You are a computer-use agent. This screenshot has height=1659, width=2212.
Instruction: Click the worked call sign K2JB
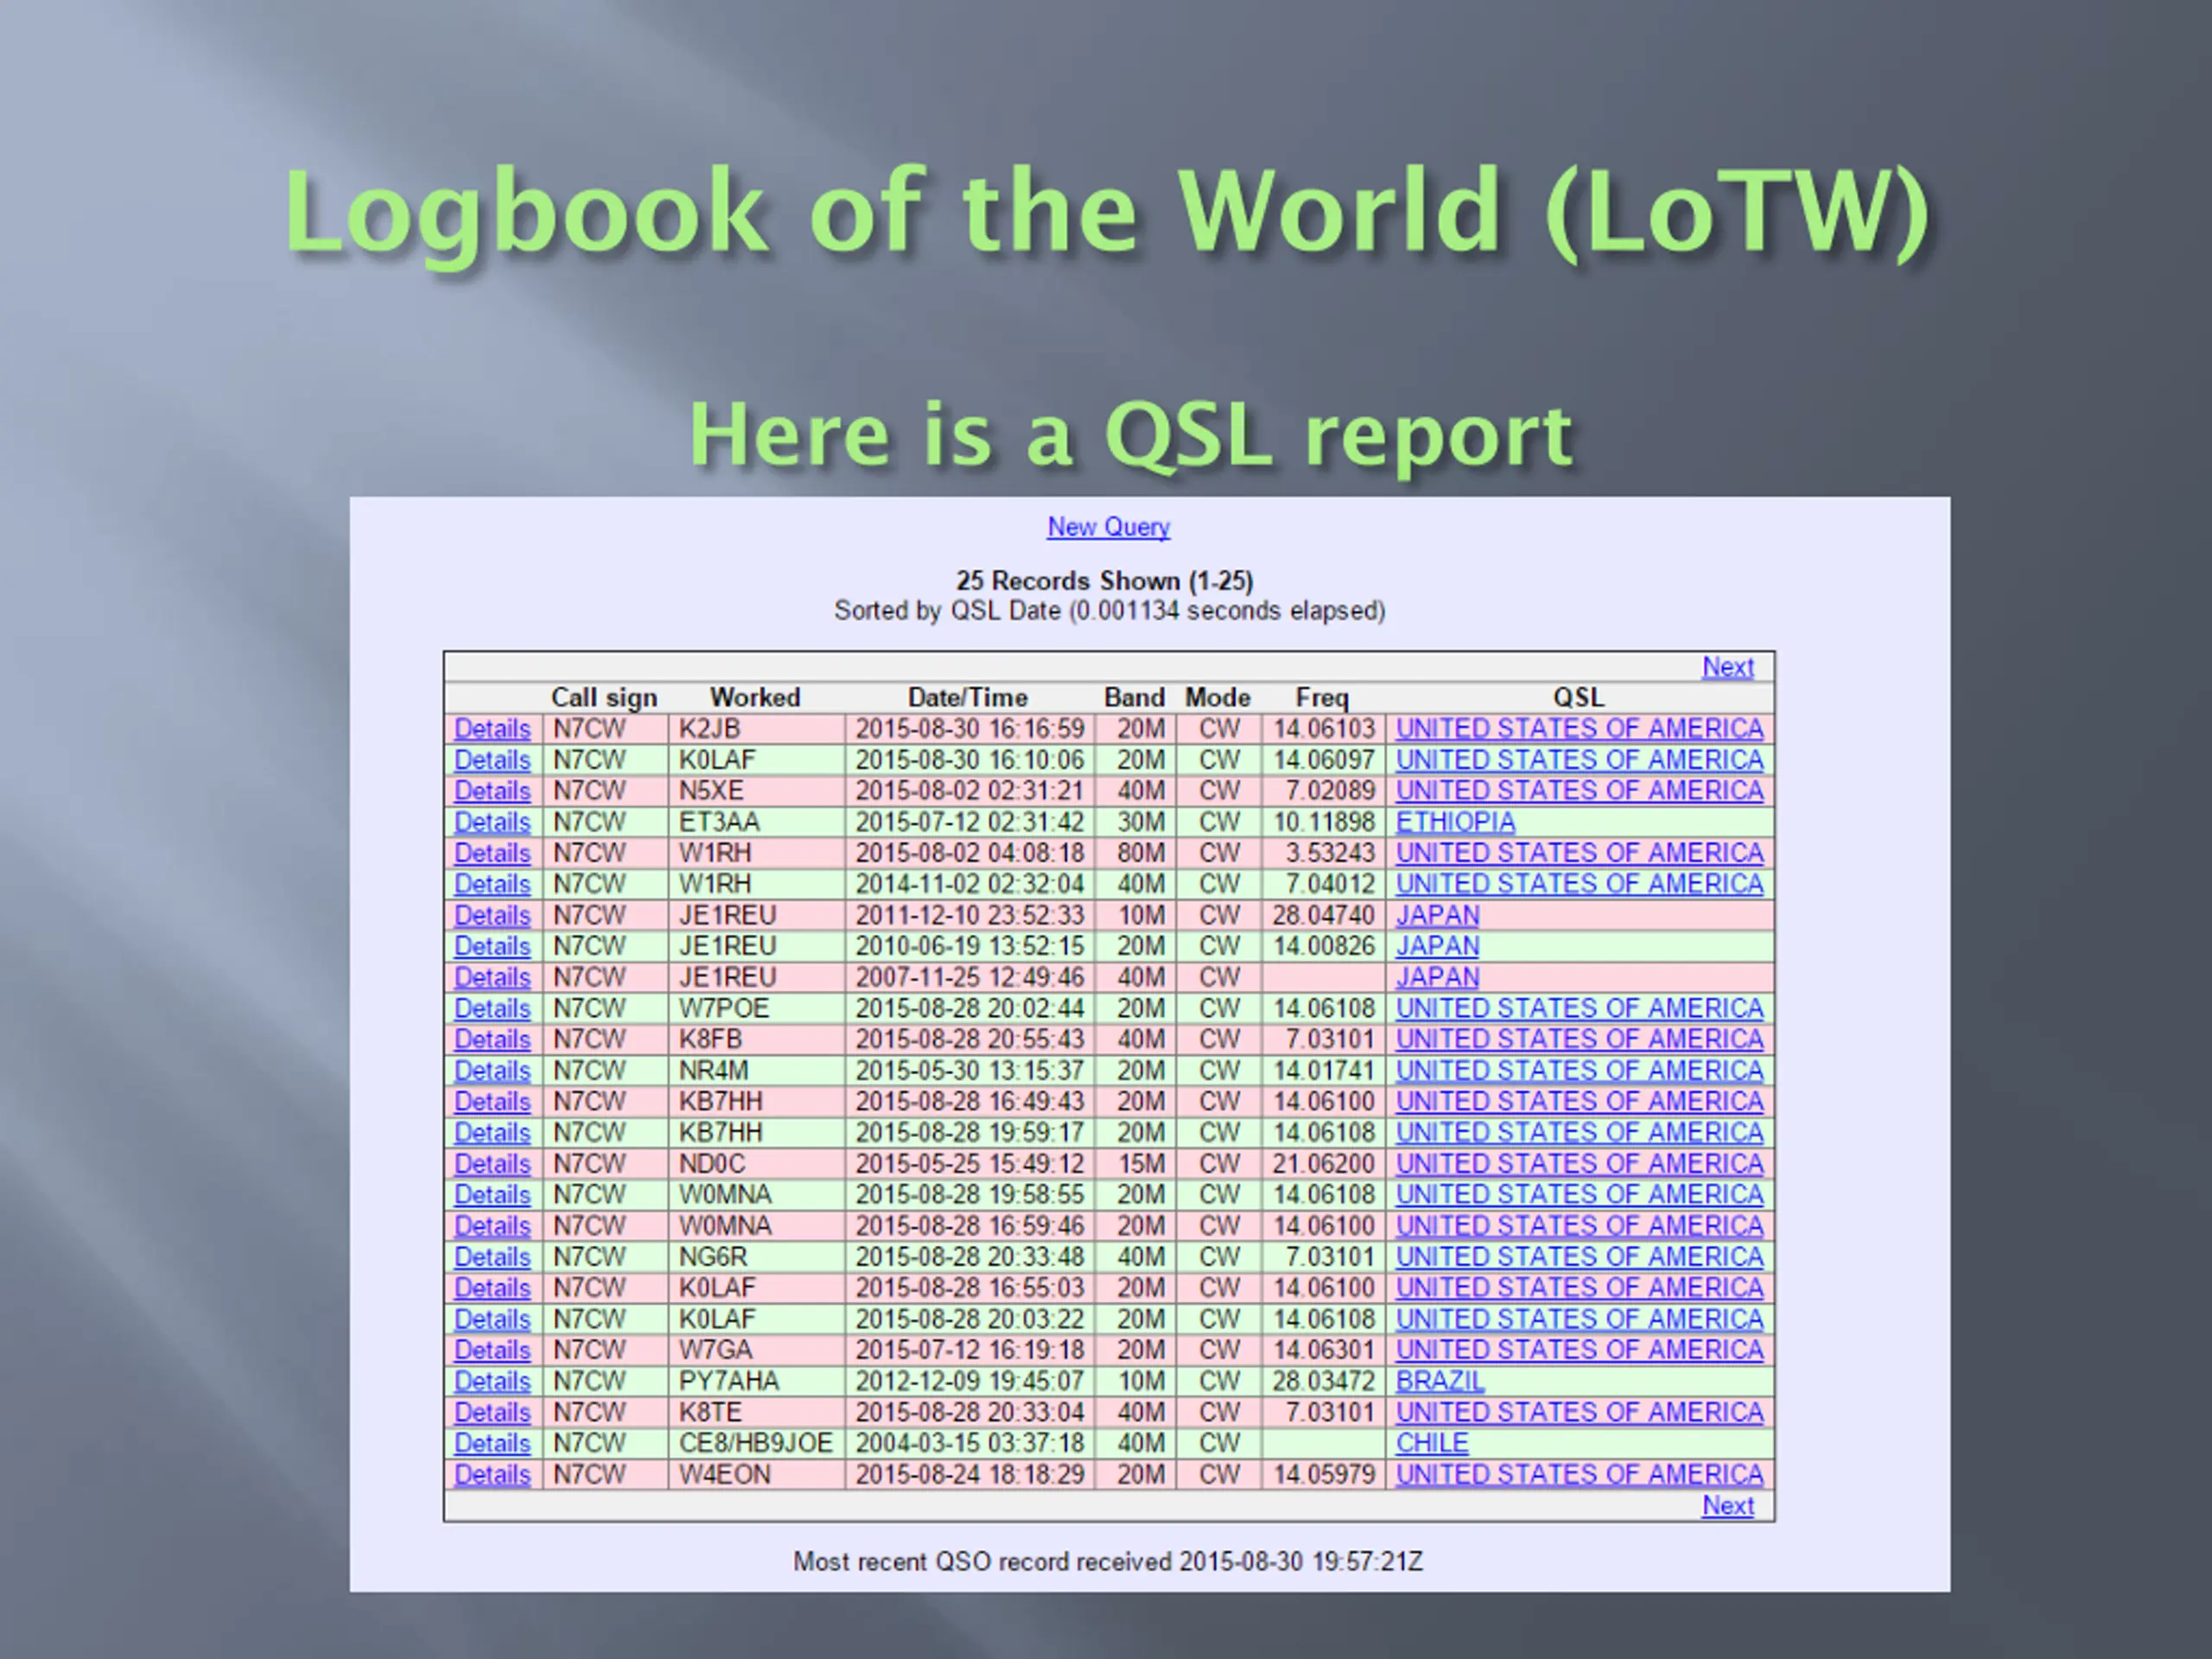coord(709,729)
